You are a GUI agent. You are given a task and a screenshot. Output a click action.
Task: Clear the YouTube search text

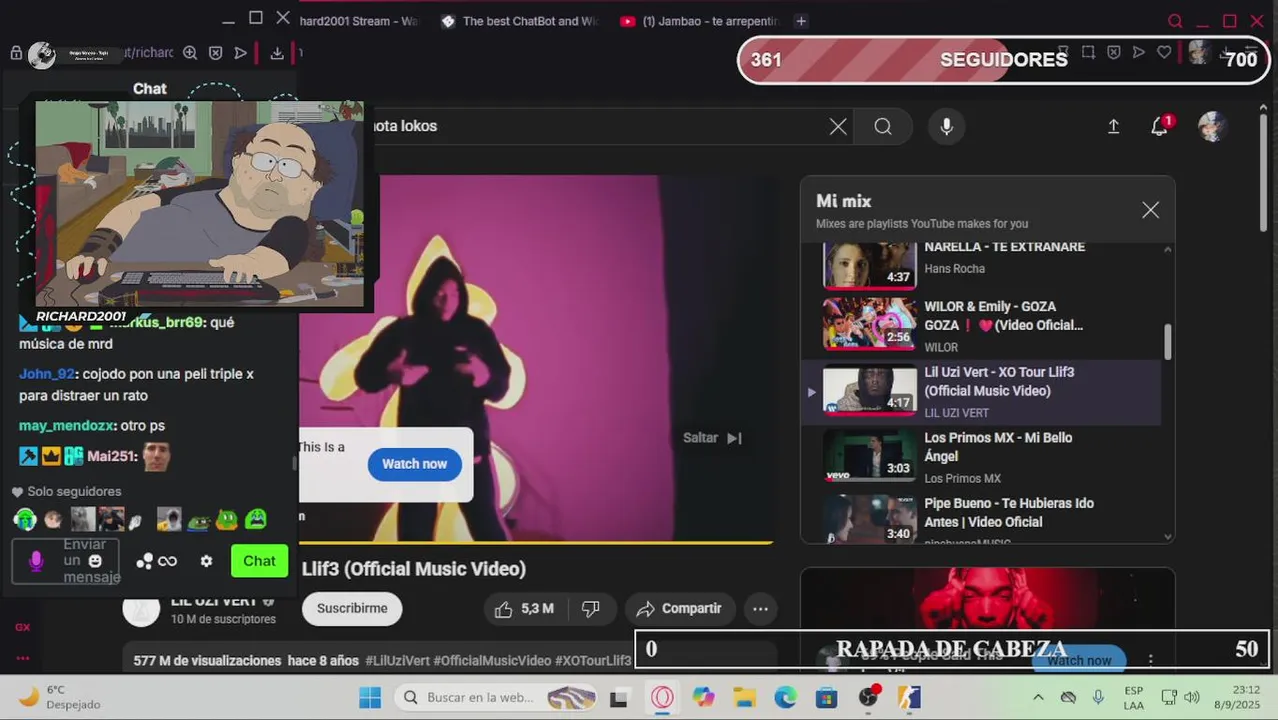[838, 126]
